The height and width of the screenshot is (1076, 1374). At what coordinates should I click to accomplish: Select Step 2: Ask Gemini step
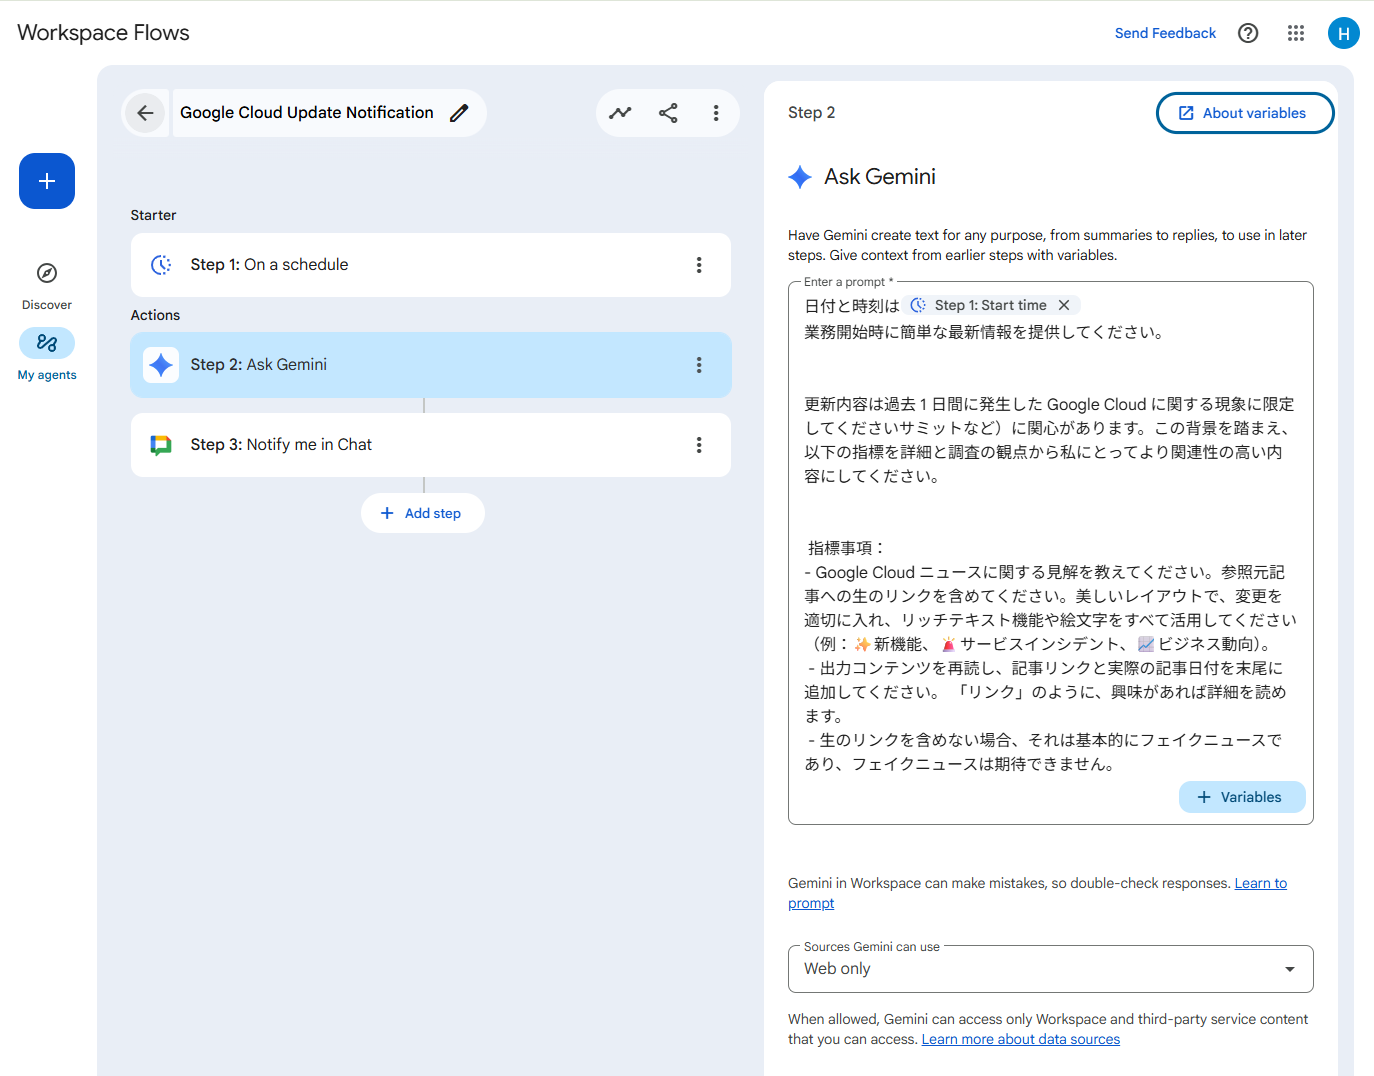coord(400,365)
